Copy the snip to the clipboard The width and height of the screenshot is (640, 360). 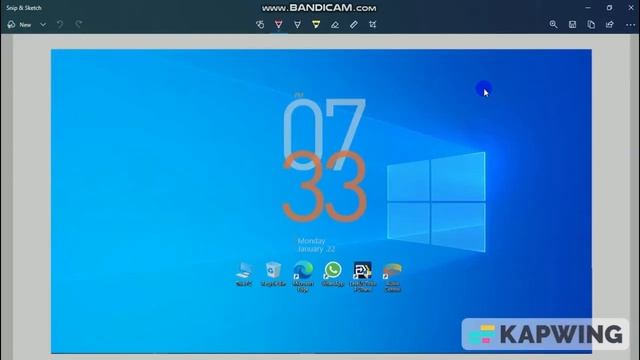[x=591, y=24]
